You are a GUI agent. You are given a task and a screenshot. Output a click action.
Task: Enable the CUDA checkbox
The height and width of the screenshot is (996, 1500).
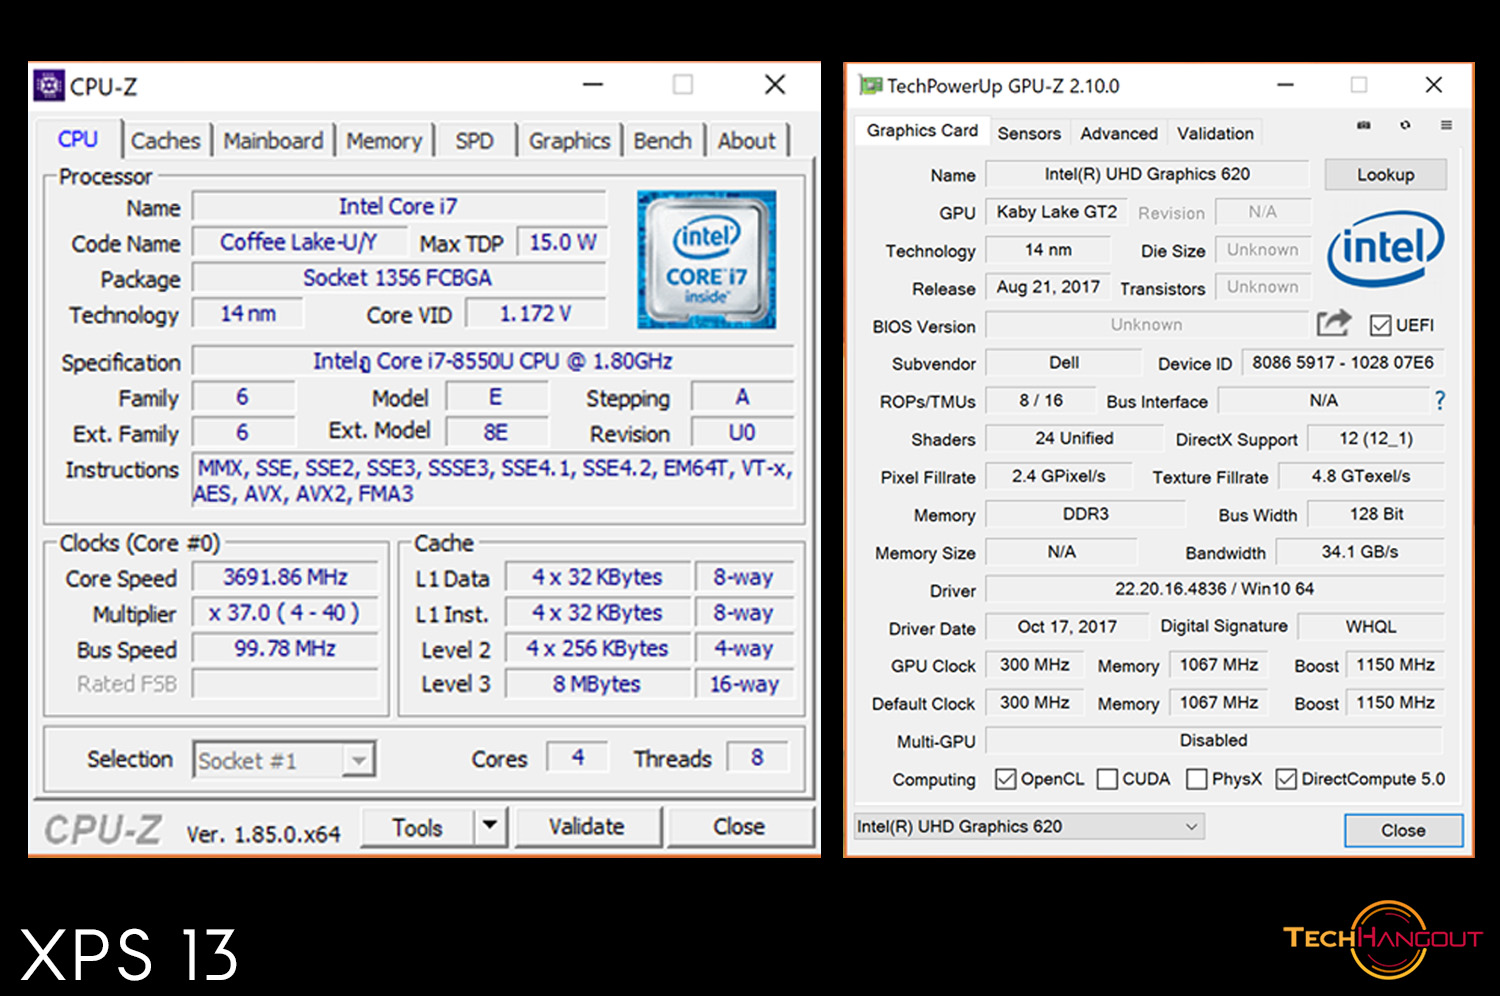point(1107,779)
